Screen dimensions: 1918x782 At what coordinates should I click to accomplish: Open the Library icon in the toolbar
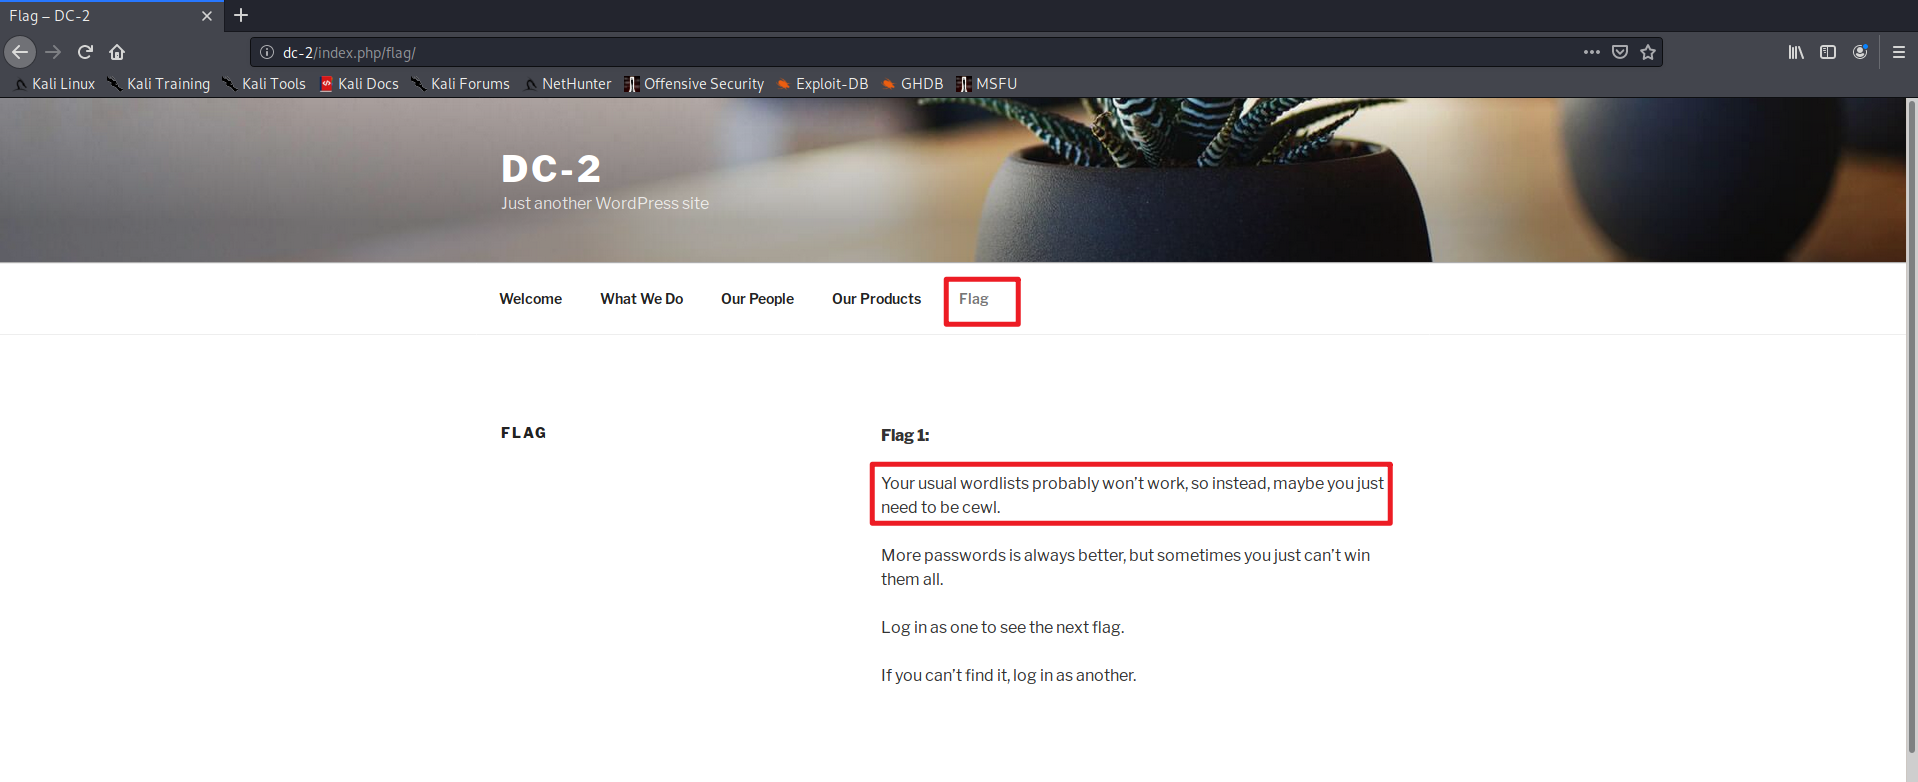click(x=1796, y=52)
